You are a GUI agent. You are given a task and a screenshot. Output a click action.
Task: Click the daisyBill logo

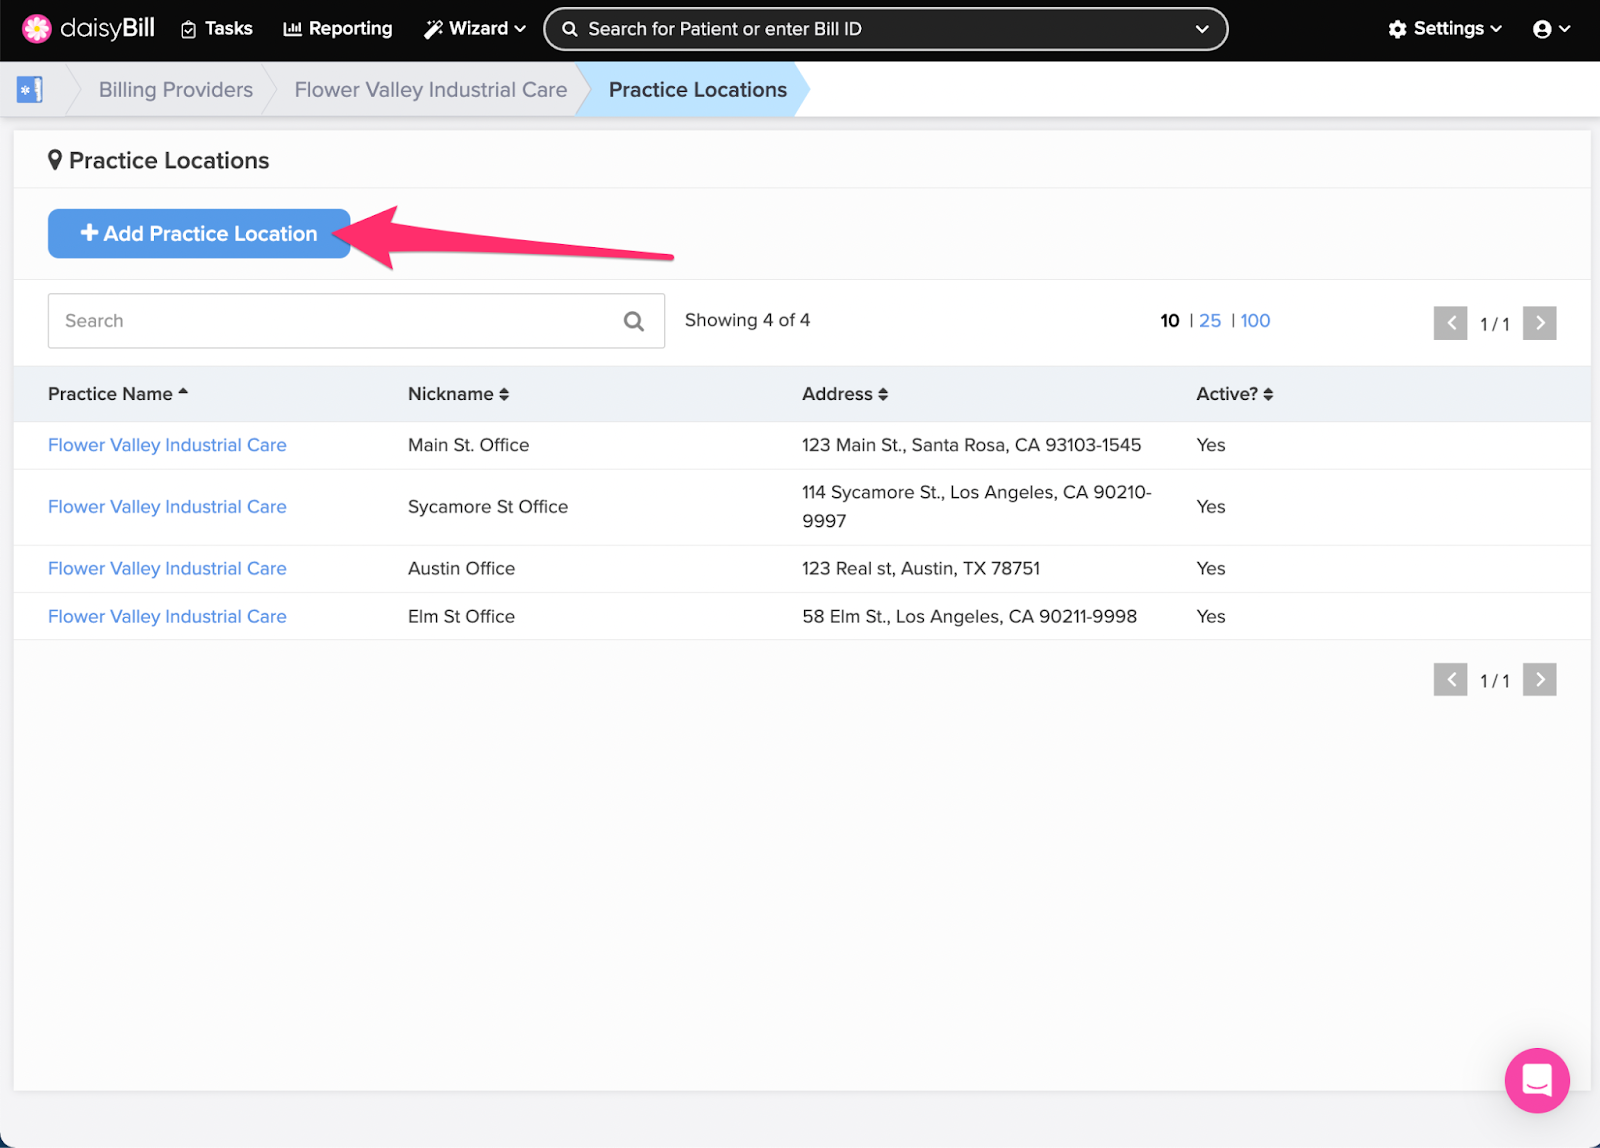(x=88, y=29)
